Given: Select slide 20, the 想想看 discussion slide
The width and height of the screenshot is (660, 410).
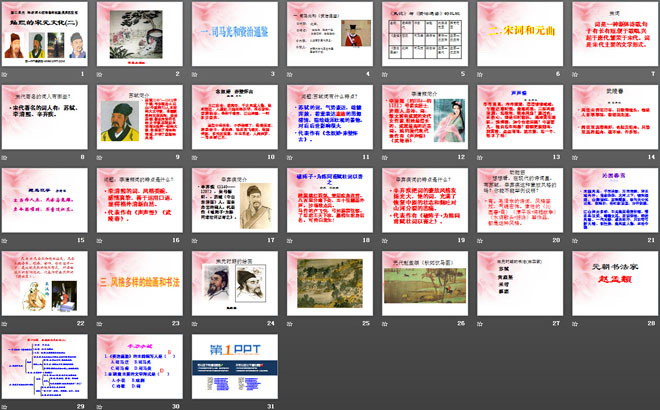Looking at the screenshot, I should 520,200.
